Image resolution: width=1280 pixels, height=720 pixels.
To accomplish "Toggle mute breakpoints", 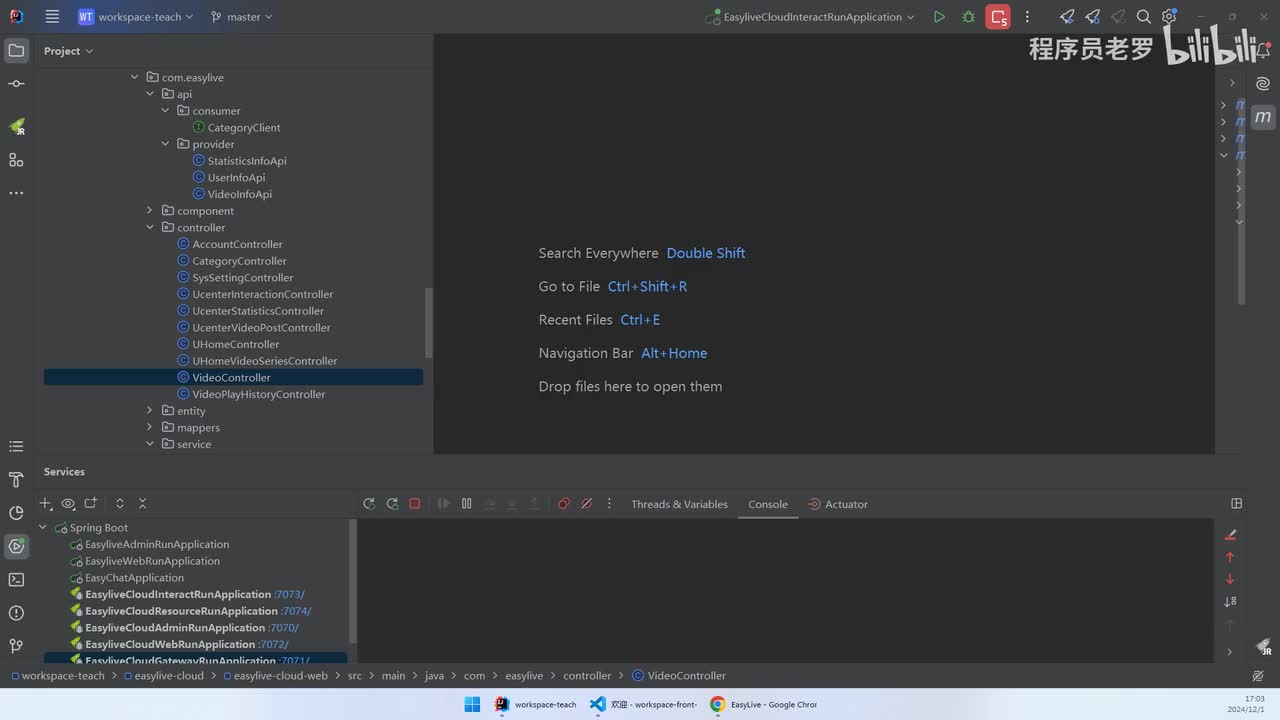I will click(x=587, y=504).
